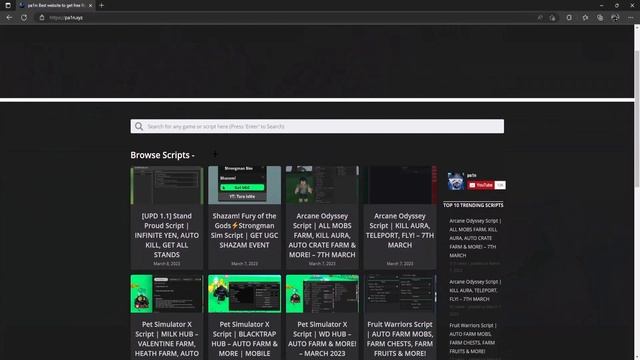Screen dimensions: 640x360
Task: Click the March 7, 2023 date under Strongman Sim
Action: pyautogui.click(x=244, y=264)
